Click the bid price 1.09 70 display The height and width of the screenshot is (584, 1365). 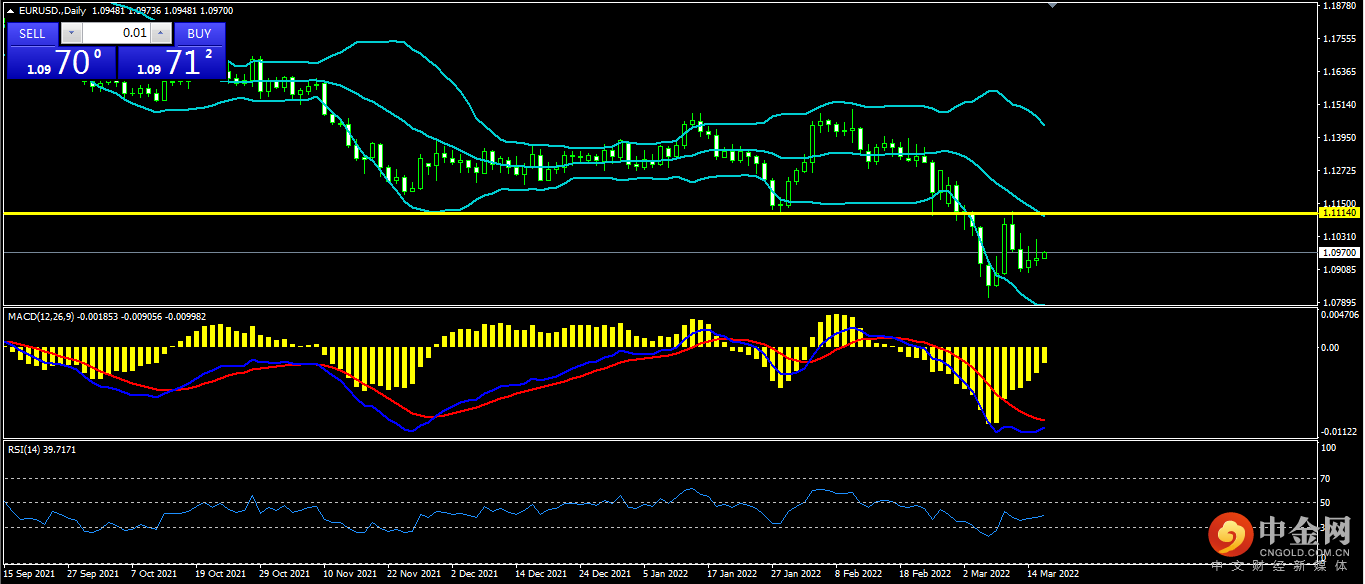click(62, 63)
